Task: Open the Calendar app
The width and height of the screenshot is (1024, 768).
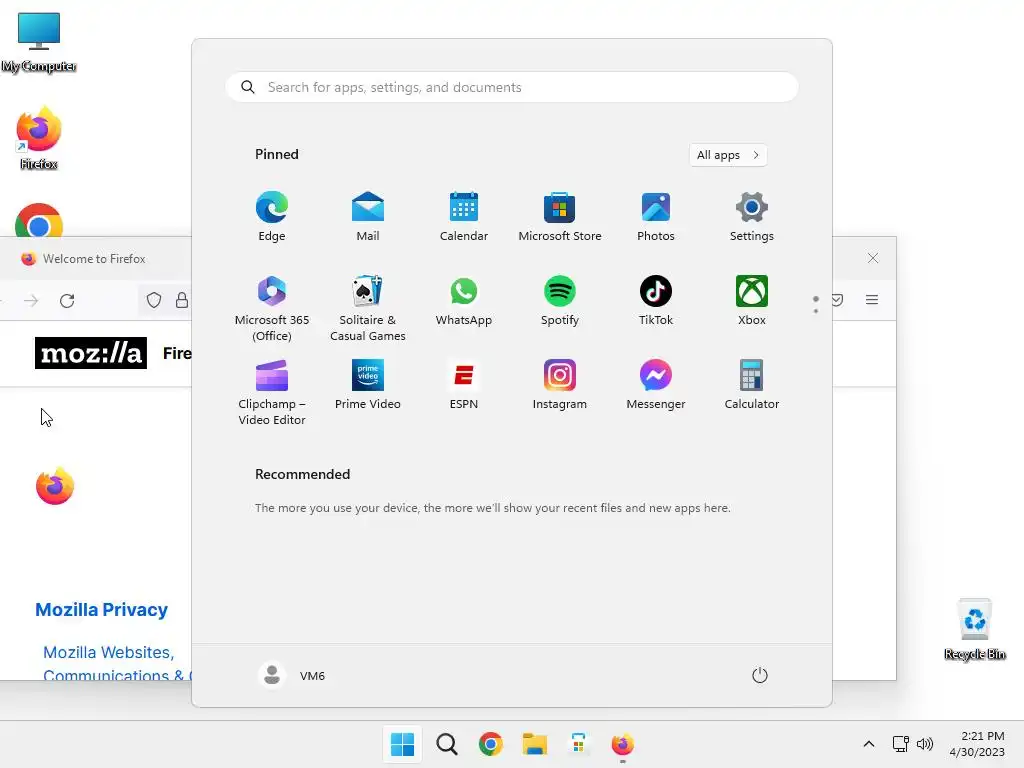Action: click(x=464, y=217)
